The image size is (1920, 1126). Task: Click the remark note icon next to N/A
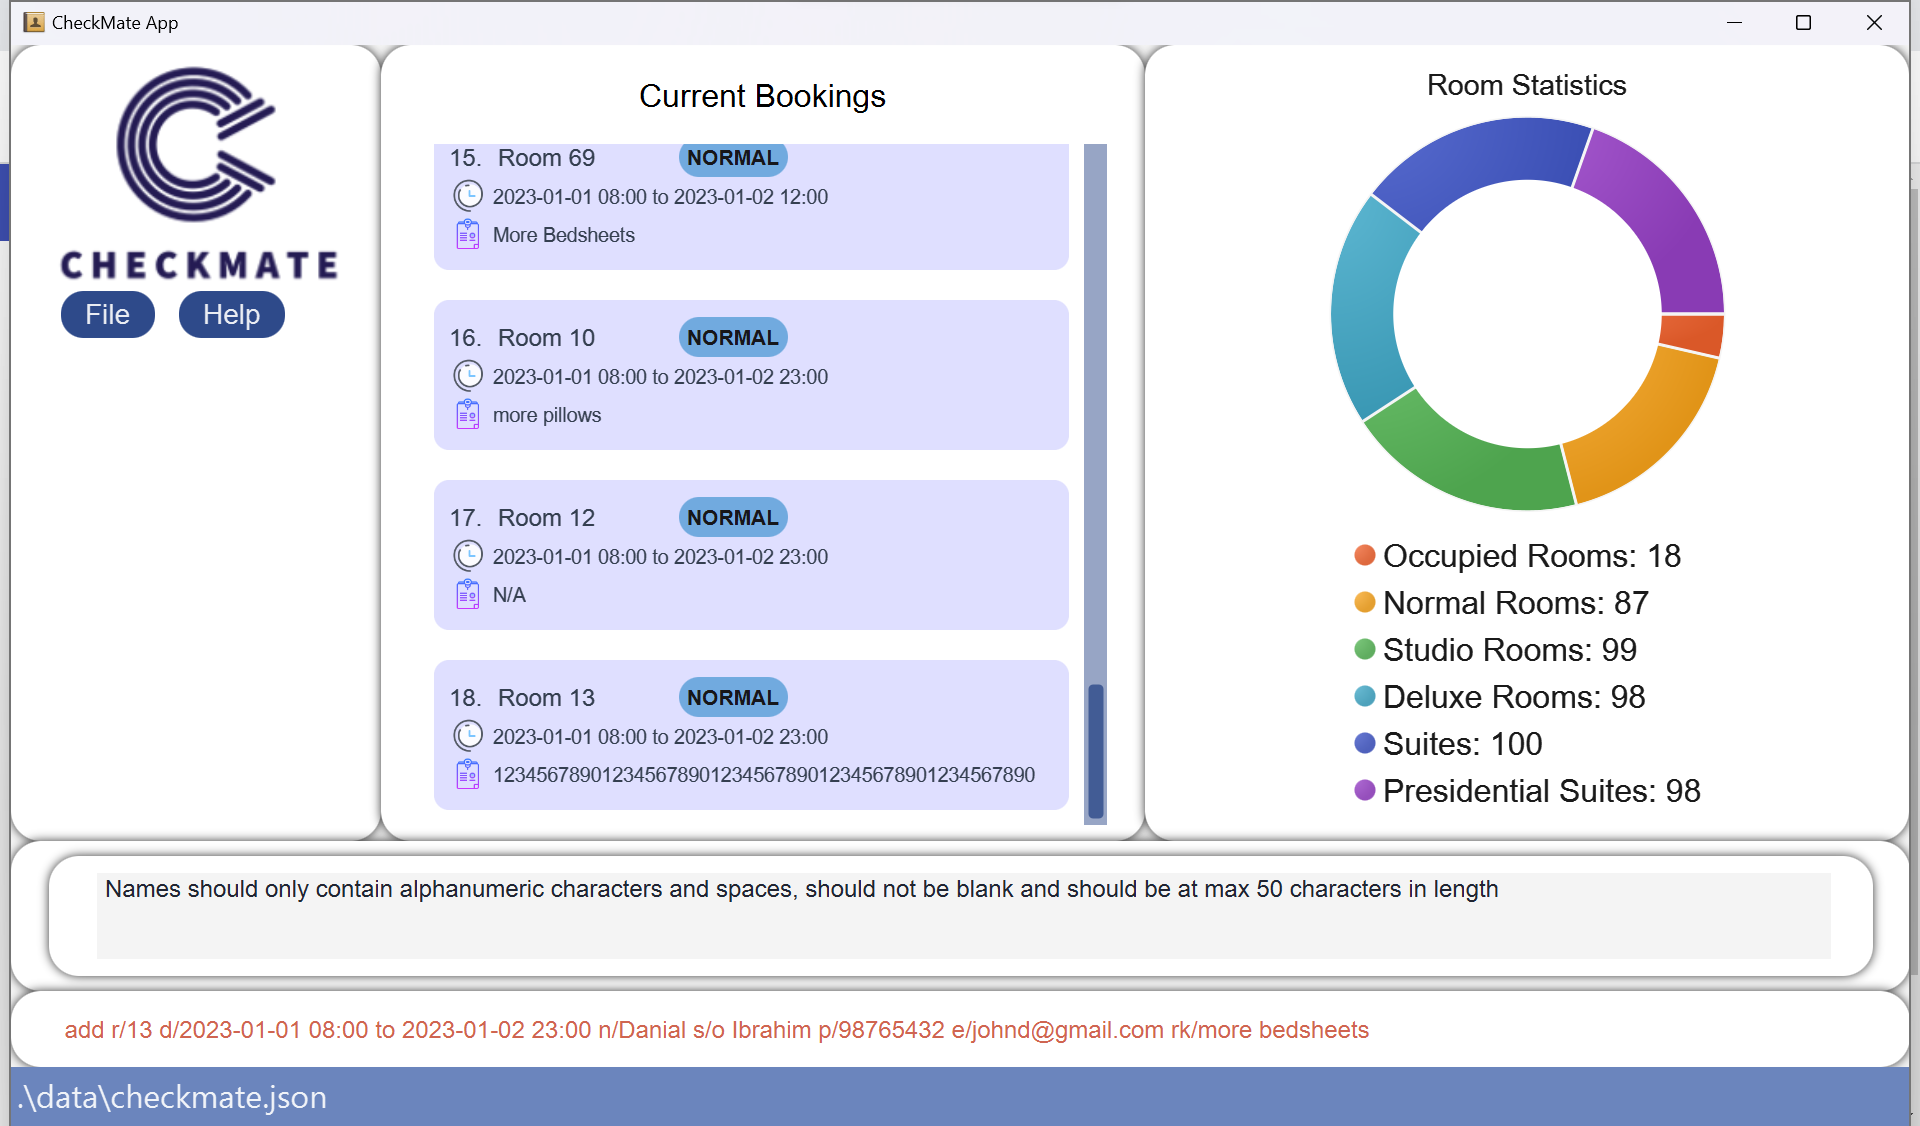pyautogui.click(x=468, y=595)
